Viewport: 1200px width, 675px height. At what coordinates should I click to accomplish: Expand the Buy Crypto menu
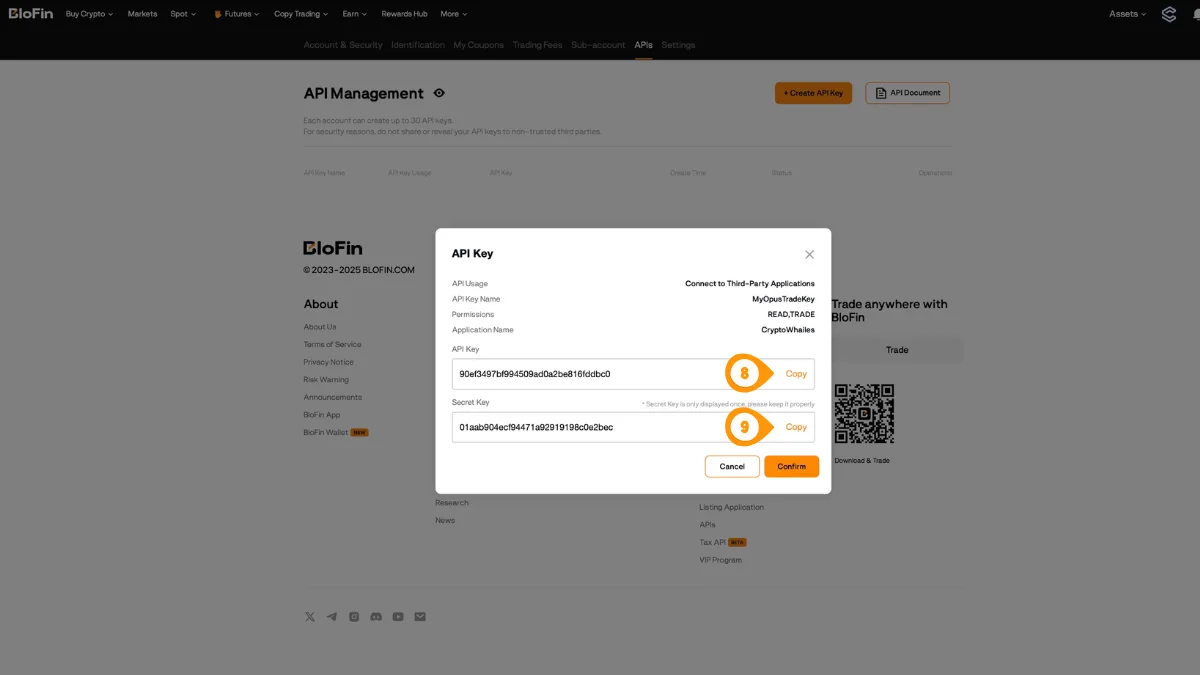tap(89, 14)
